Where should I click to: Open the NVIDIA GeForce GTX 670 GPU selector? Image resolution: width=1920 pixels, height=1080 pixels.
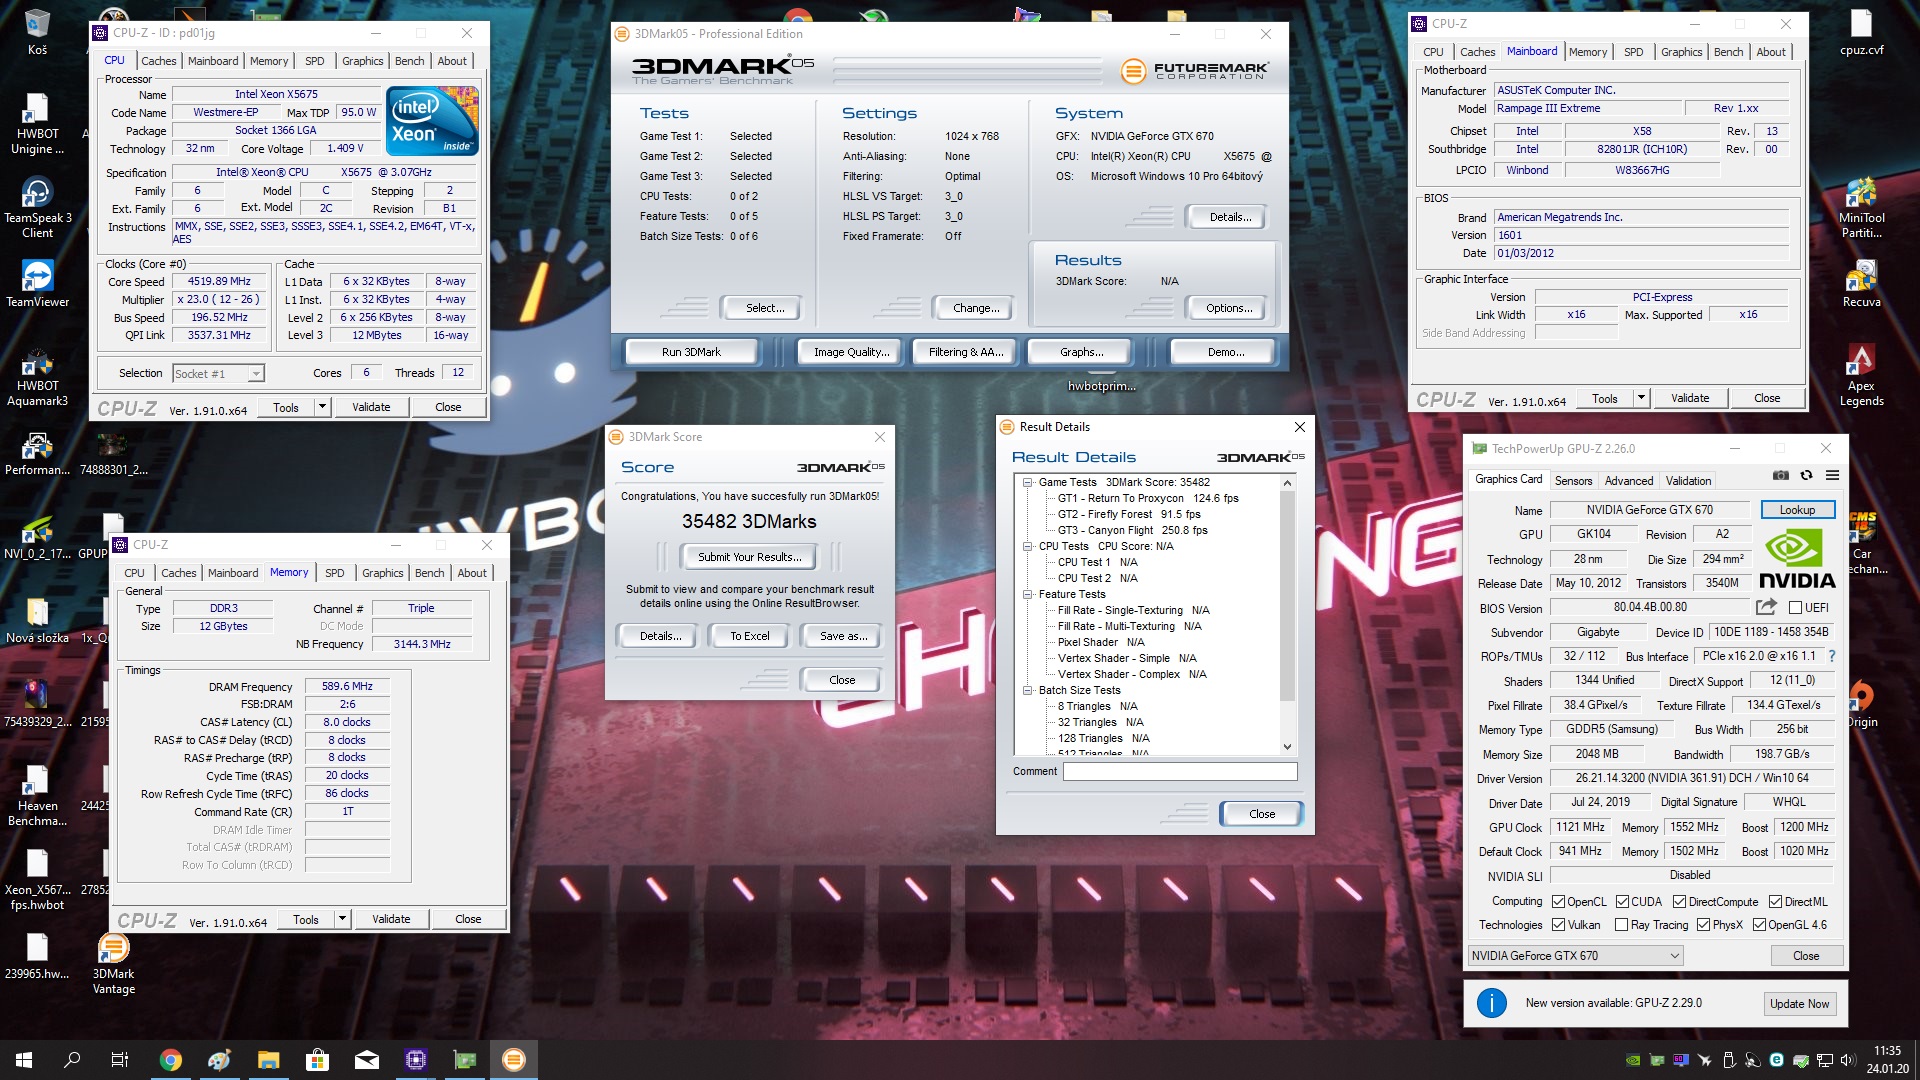tap(1575, 956)
